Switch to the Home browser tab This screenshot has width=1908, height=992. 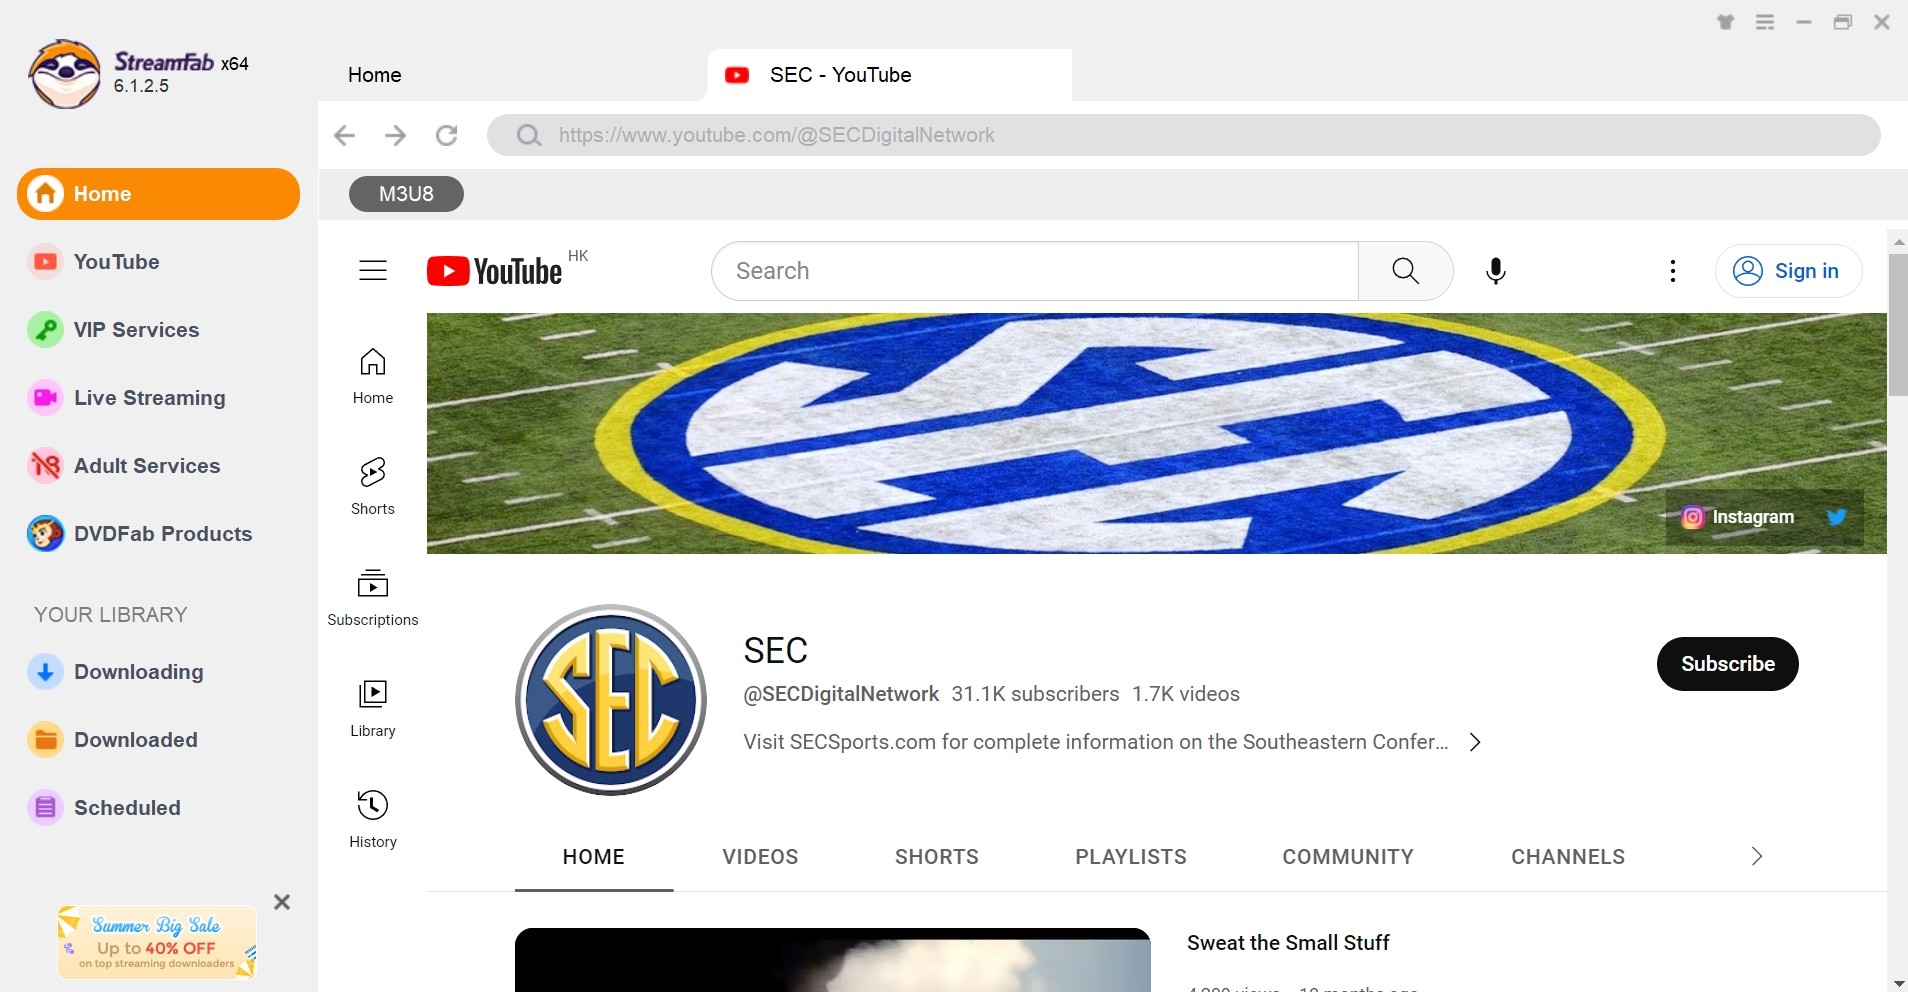[375, 75]
